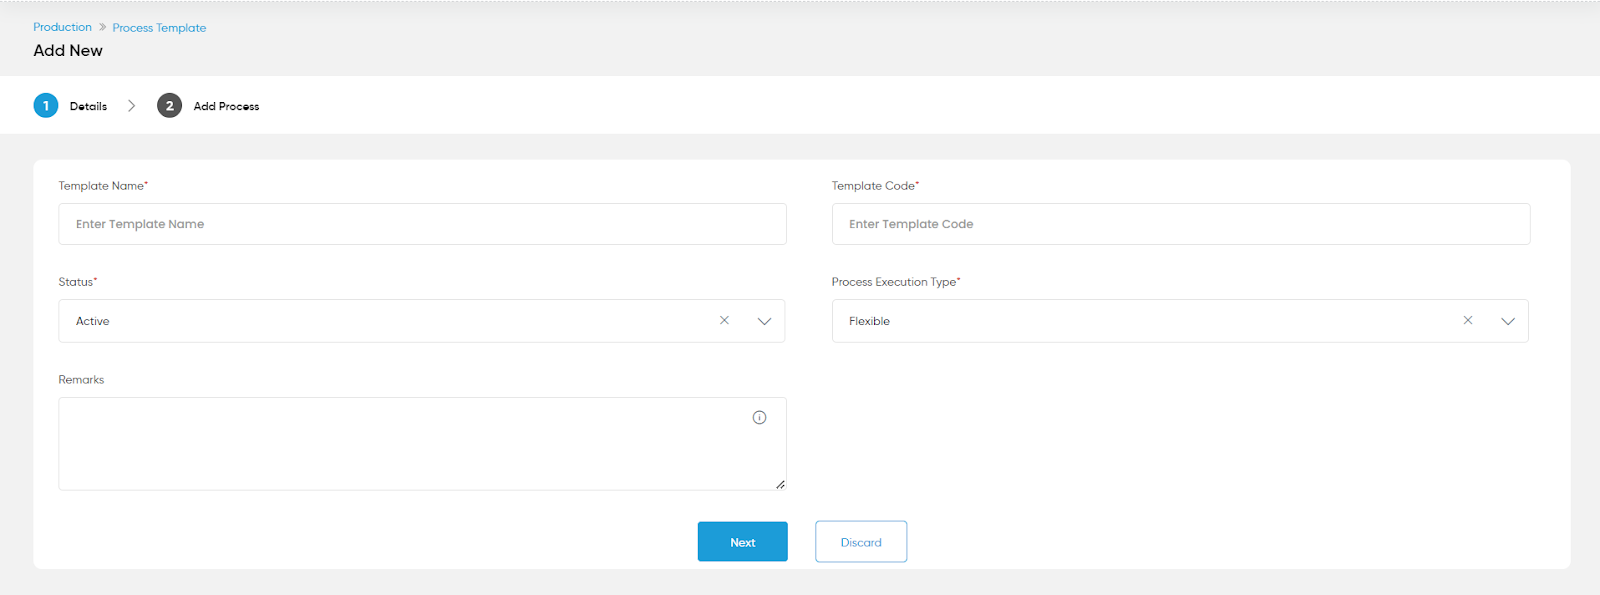The width and height of the screenshot is (1600, 595).
Task: Click the chevron between wizard steps
Action: tap(131, 105)
